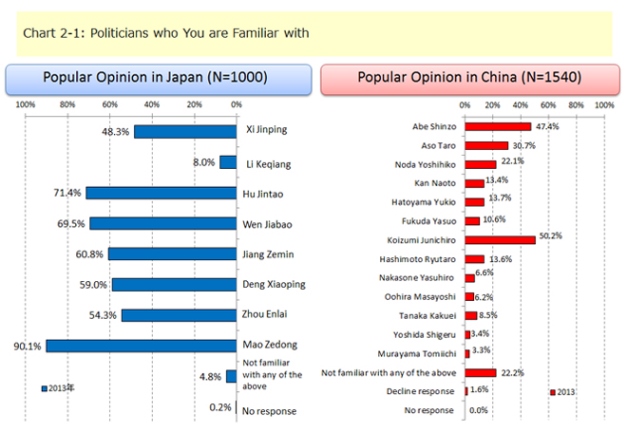
Task: Click the Zhou Enlai 54.3% bar
Action: (x=179, y=315)
